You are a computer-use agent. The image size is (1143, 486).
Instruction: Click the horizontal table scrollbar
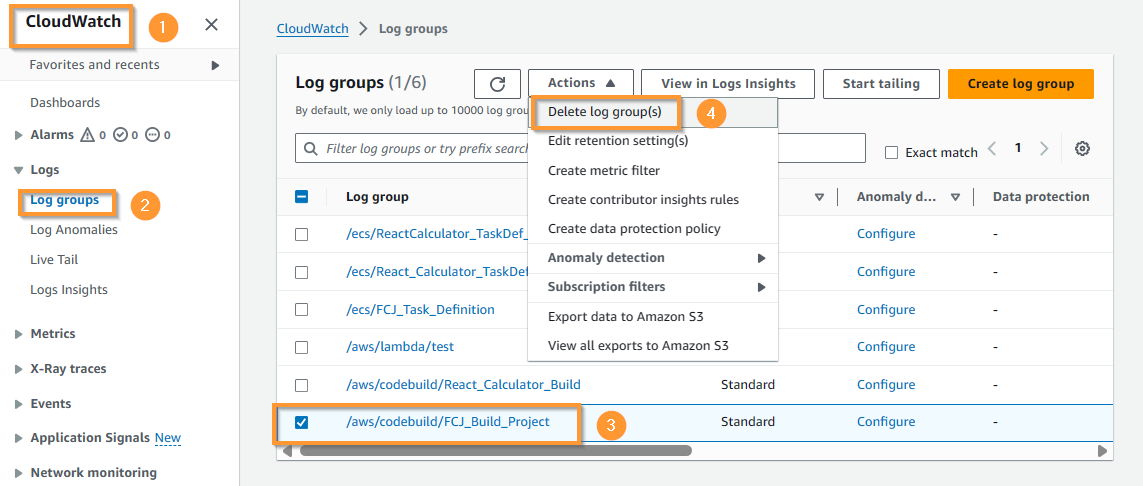496,451
